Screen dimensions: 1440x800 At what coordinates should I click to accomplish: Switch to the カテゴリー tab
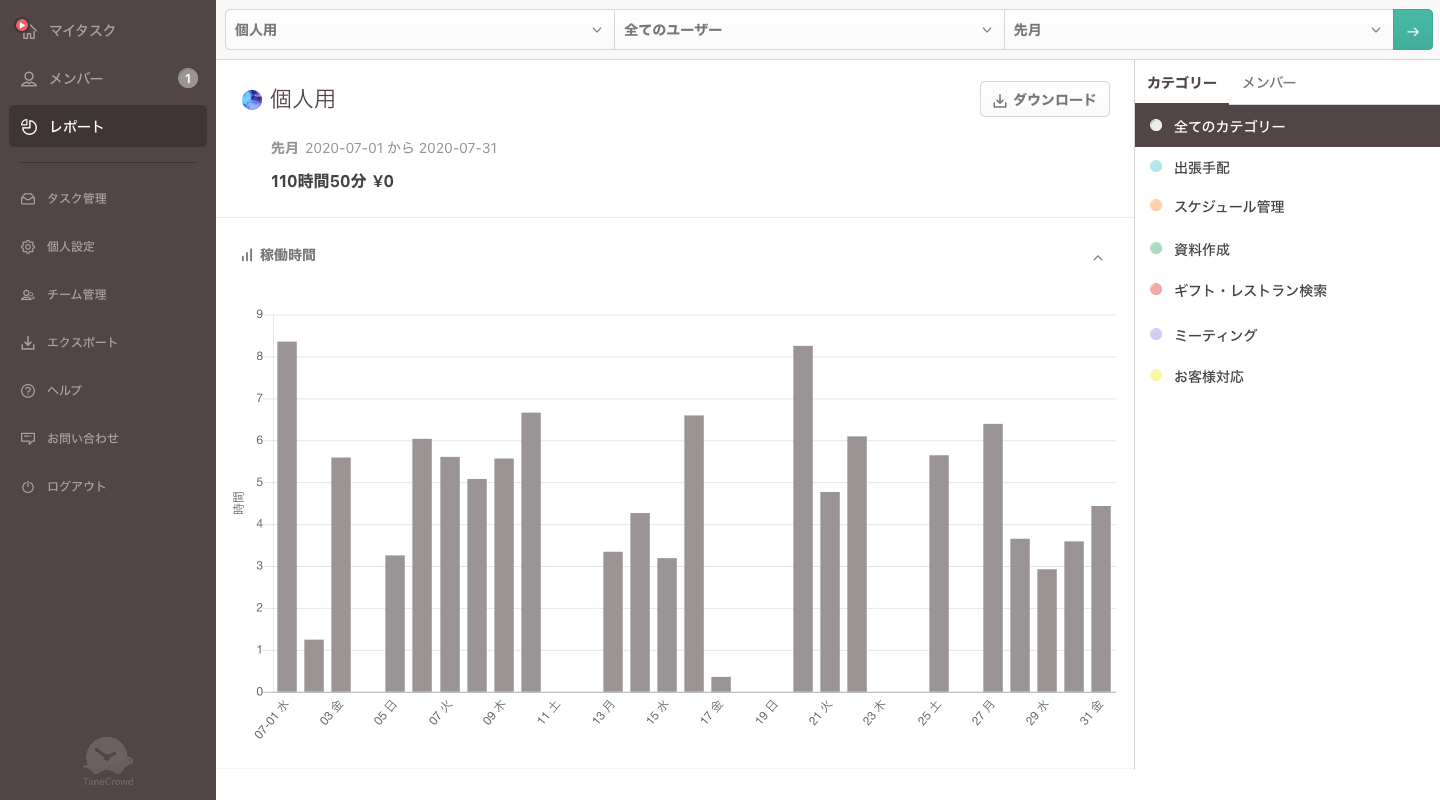1182,83
